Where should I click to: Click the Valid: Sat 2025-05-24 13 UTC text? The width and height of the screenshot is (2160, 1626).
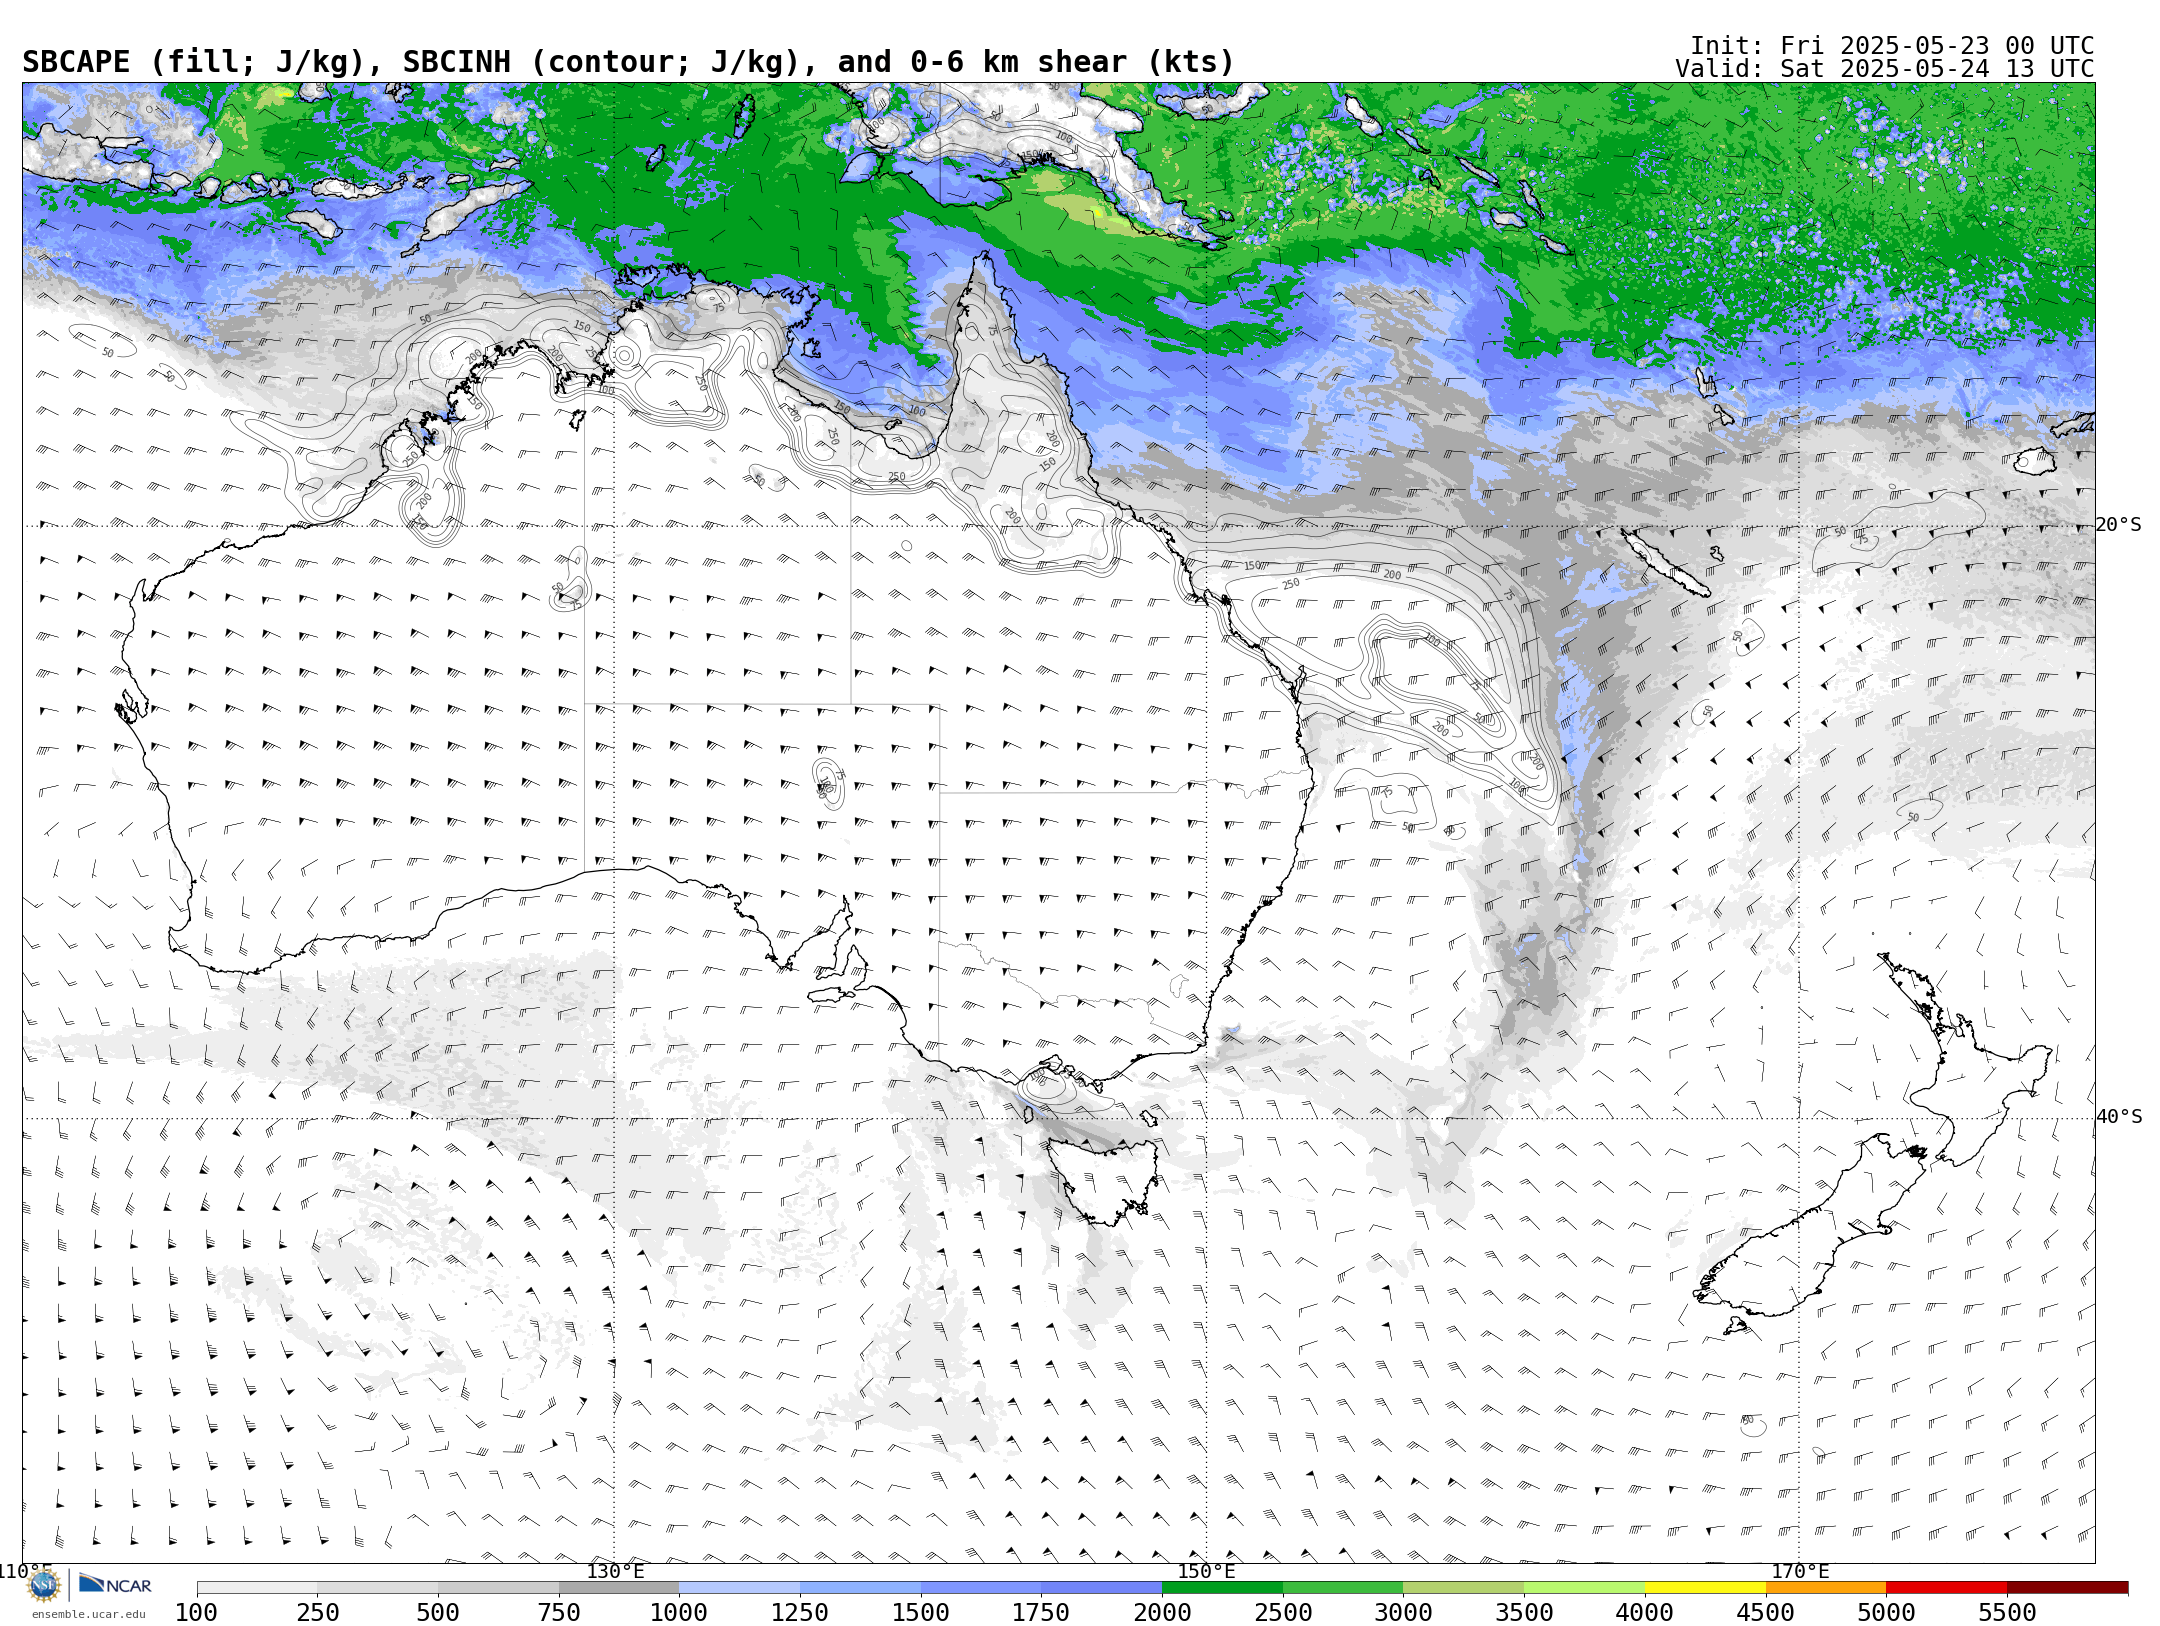(1885, 69)
